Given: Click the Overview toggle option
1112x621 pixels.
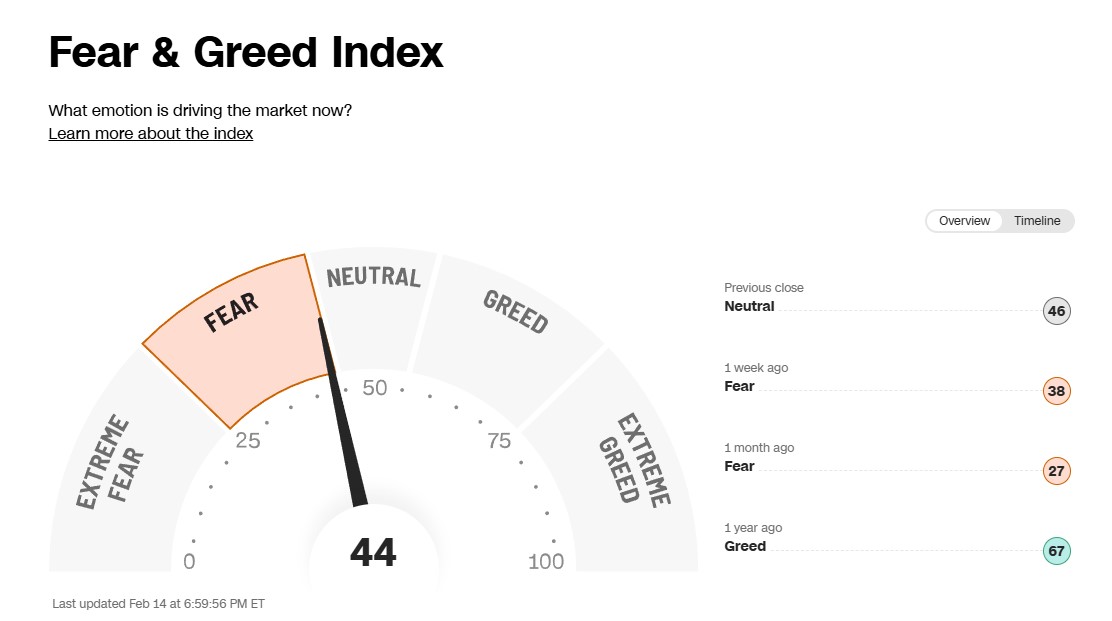Looking at the screenshot, I should pyautogui.click(x=964, y=221).
